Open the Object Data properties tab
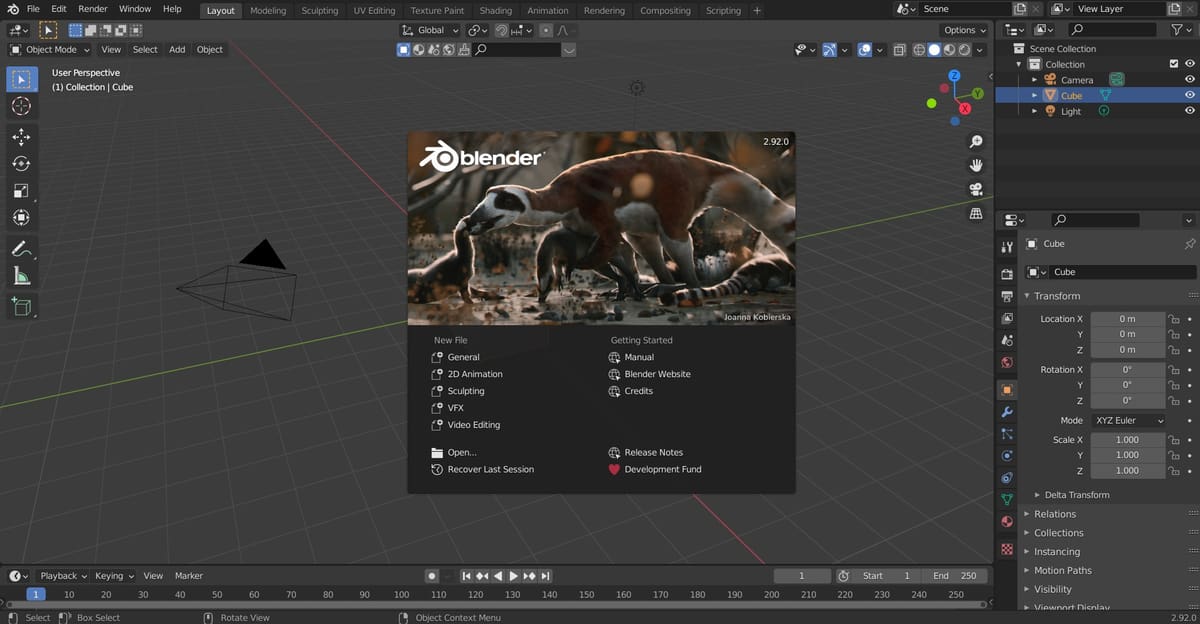This screenshot has width=1200, height=624. point(1007,500)
